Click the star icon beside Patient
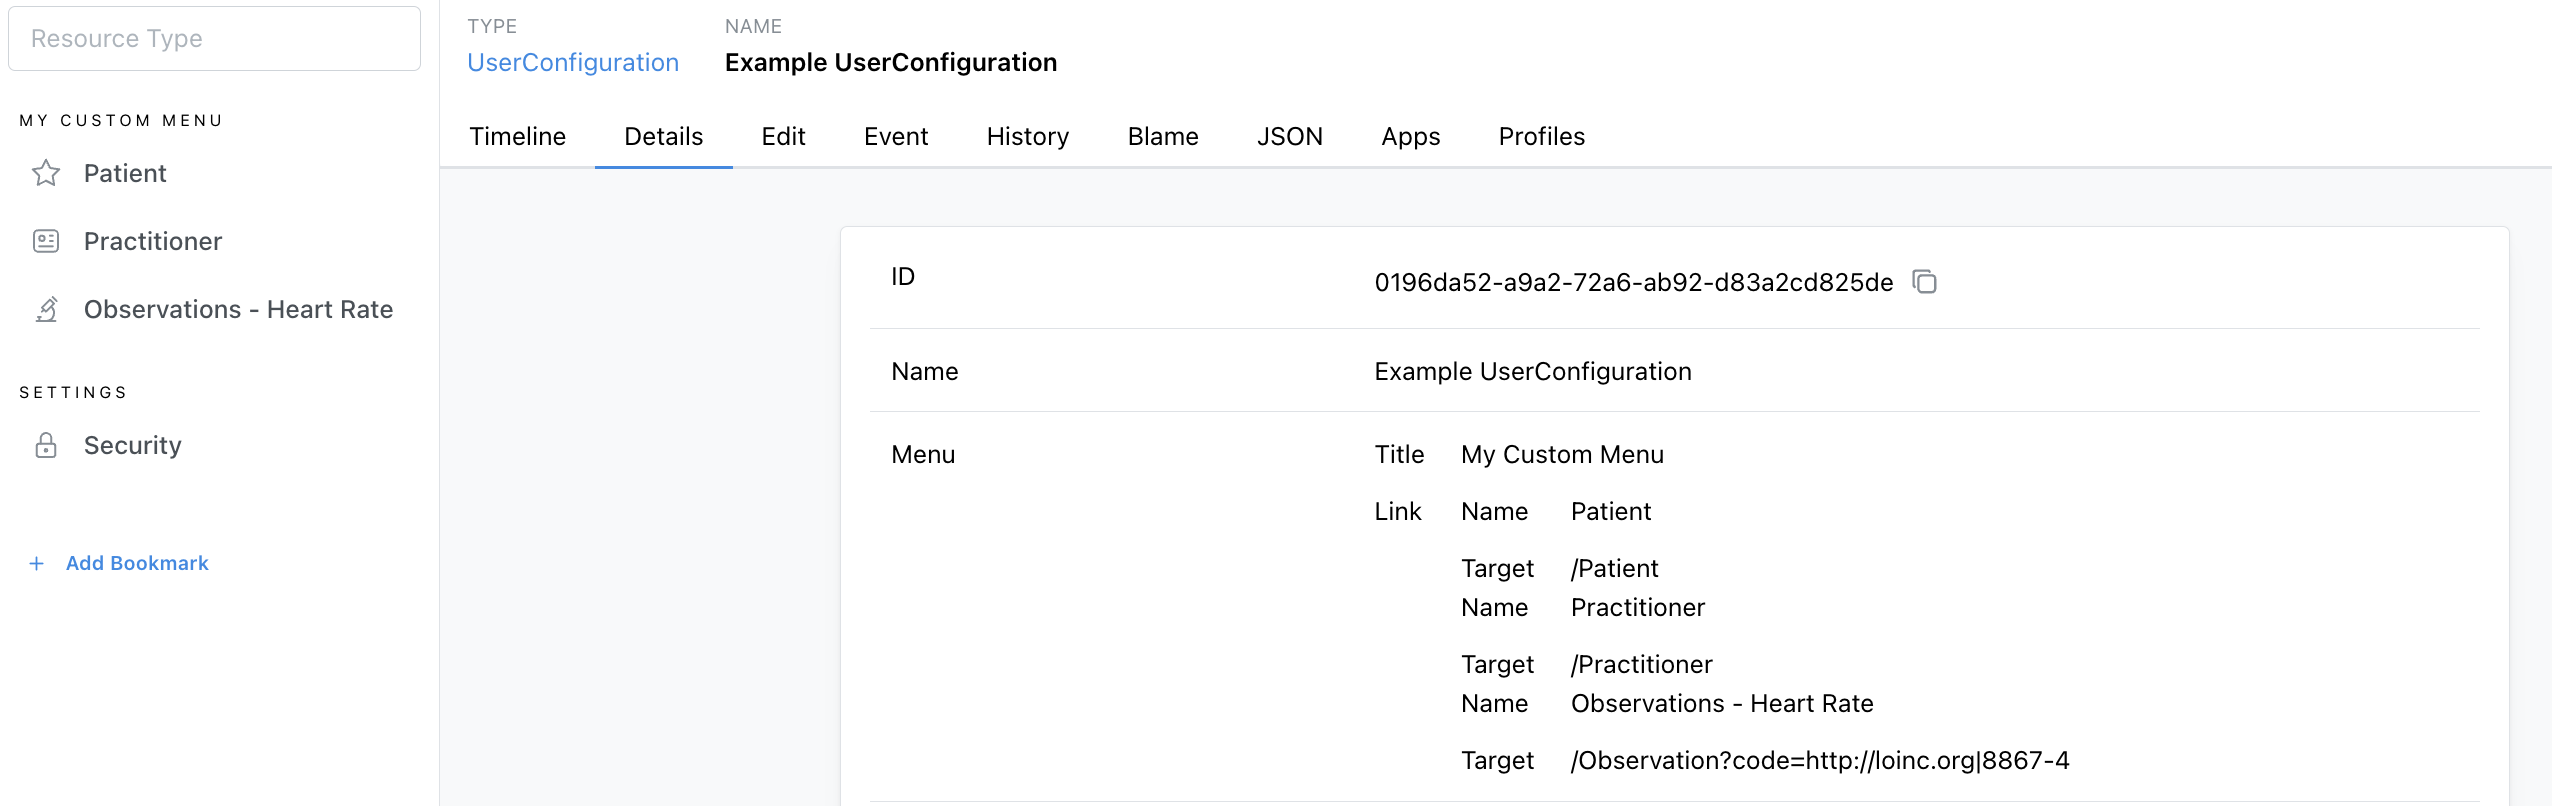Viewport: 2552px width, 806px height. tap(46, 173)
